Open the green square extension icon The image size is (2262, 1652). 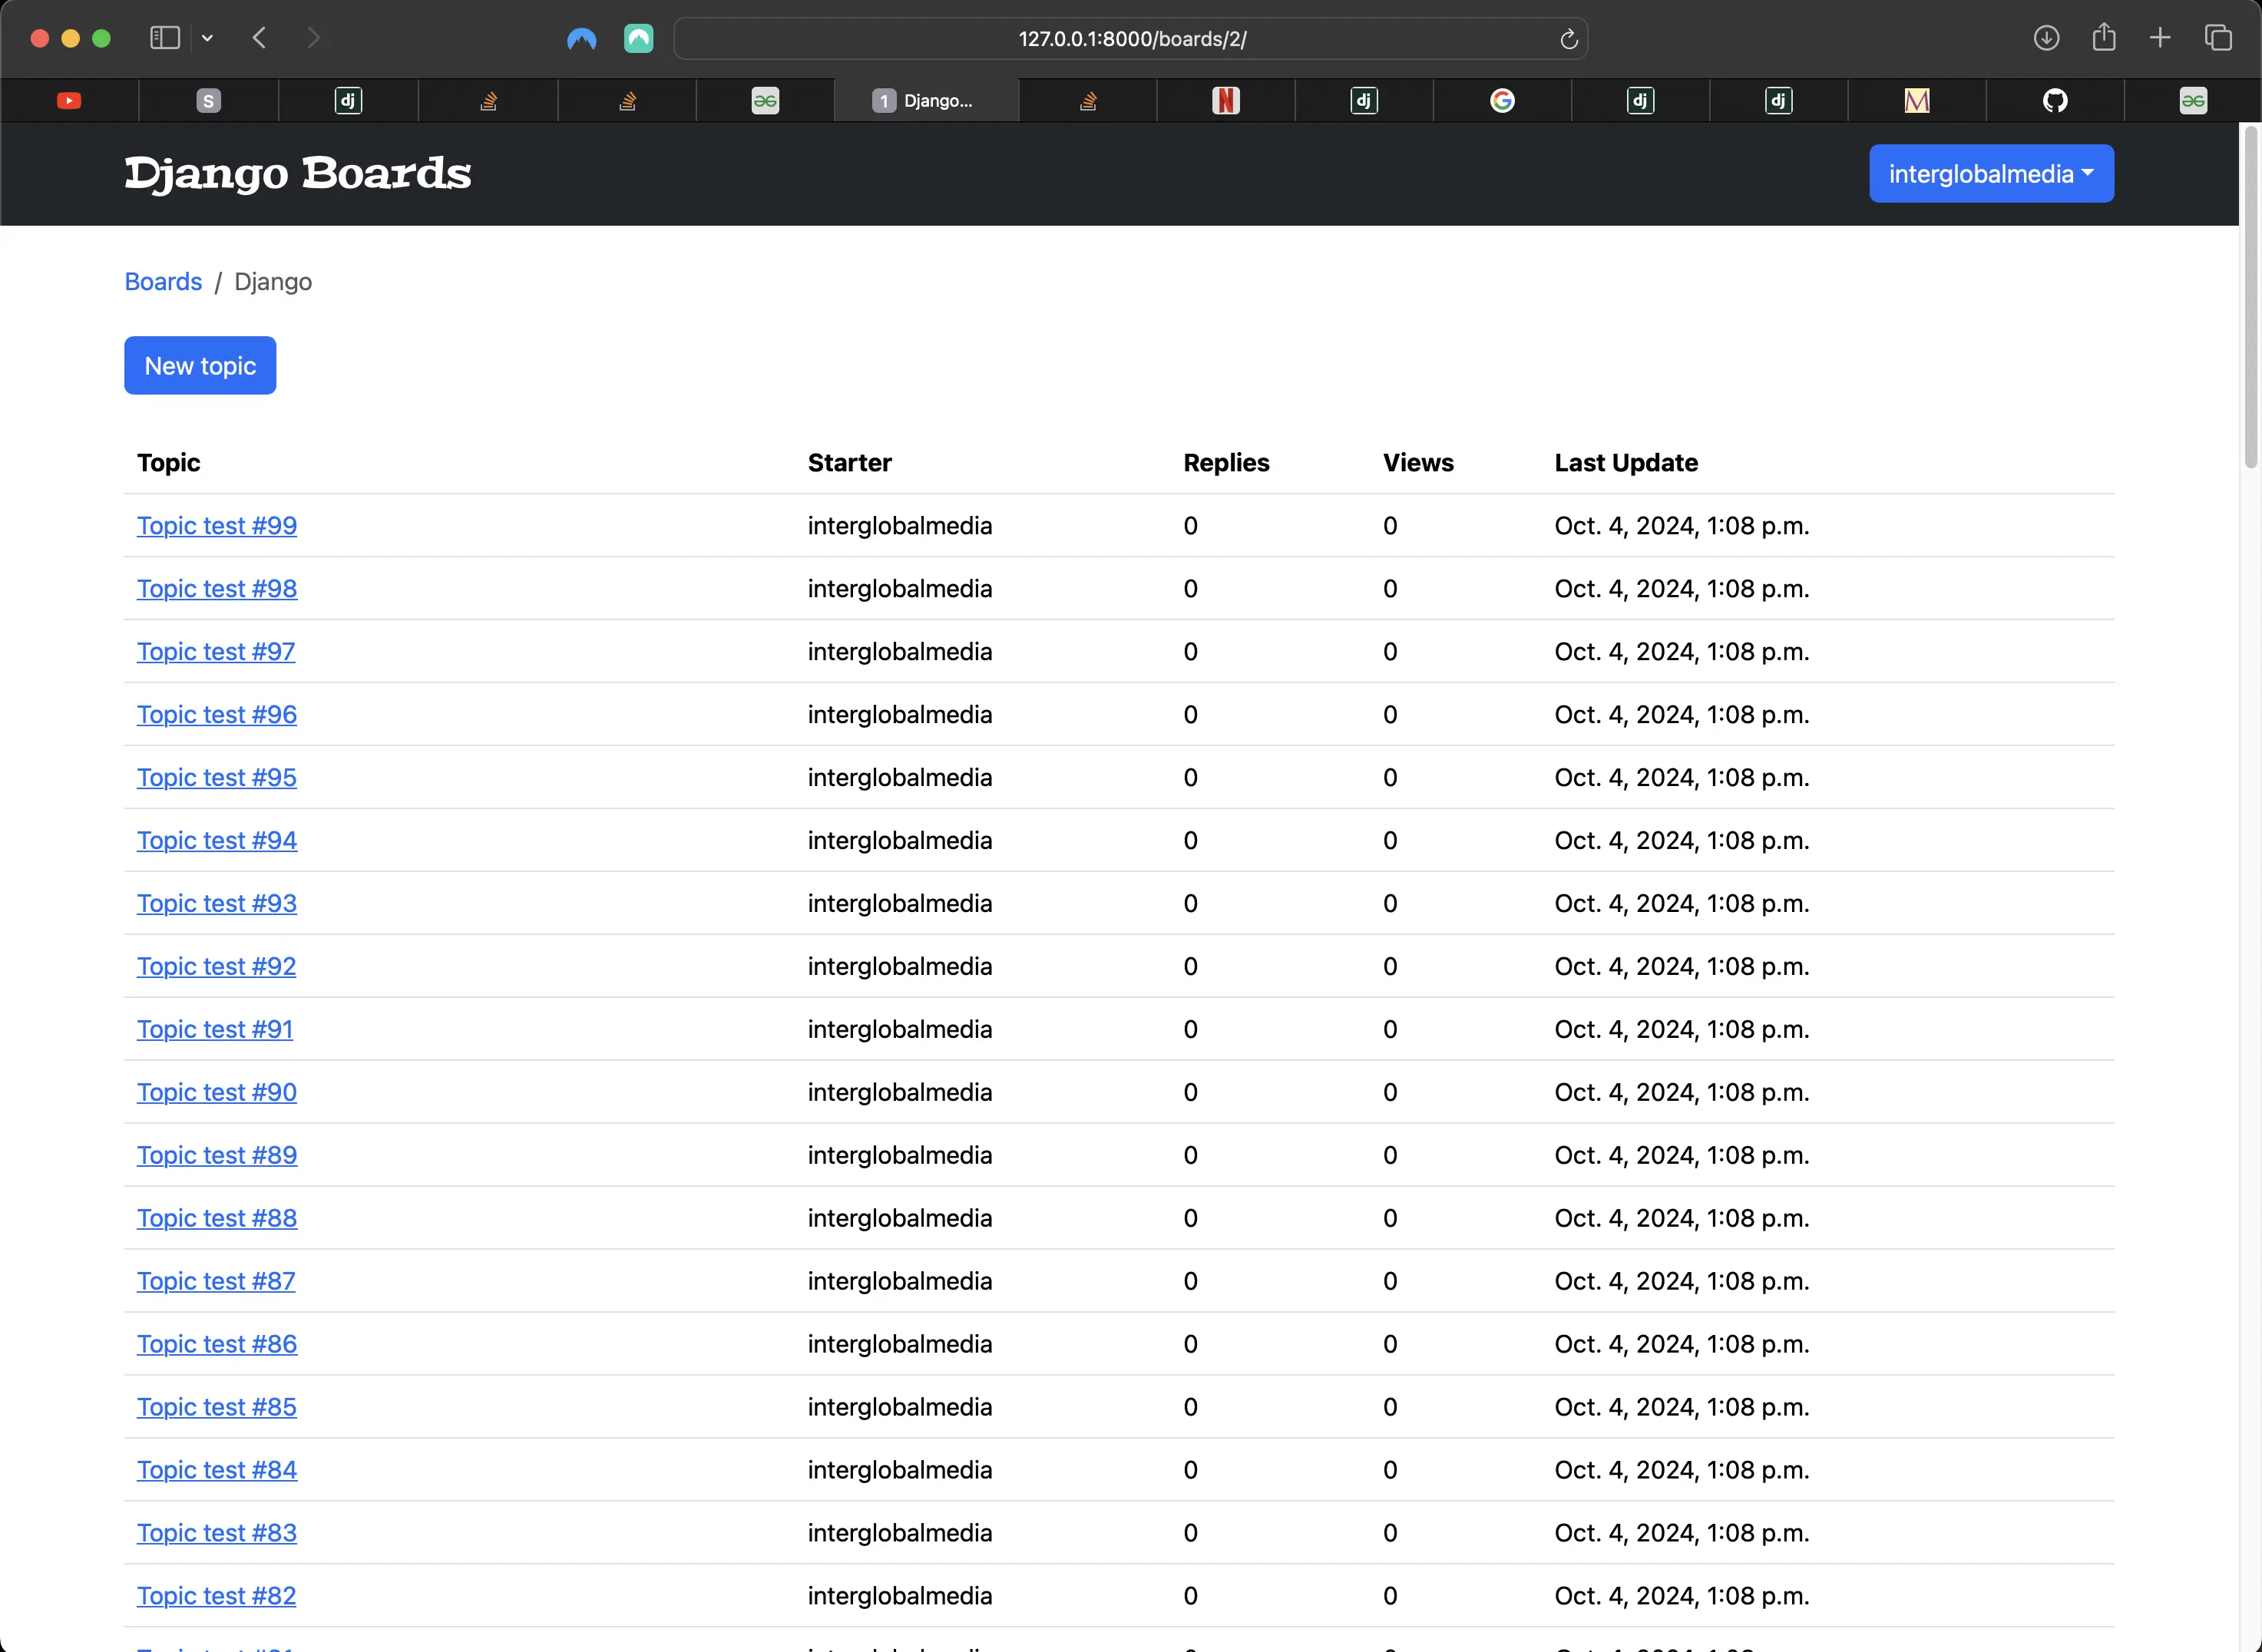click(x=638, y=39)
